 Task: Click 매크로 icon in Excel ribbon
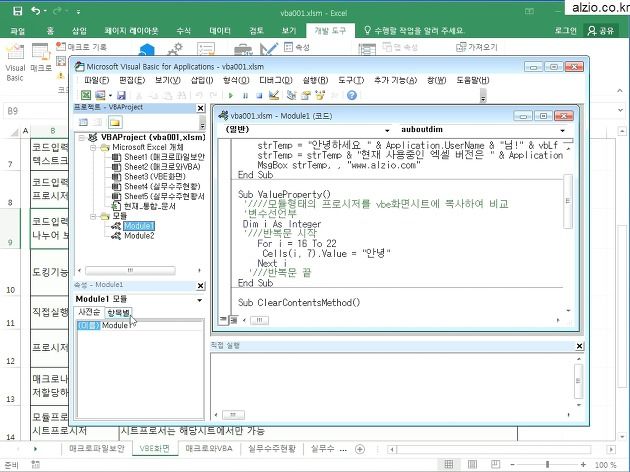tap(41, 59)
